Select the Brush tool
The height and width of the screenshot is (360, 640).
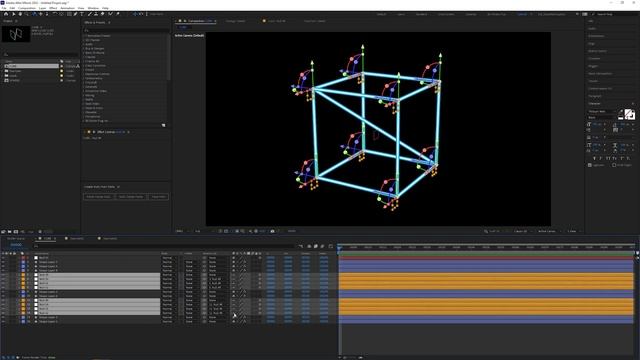click(89, 14)
